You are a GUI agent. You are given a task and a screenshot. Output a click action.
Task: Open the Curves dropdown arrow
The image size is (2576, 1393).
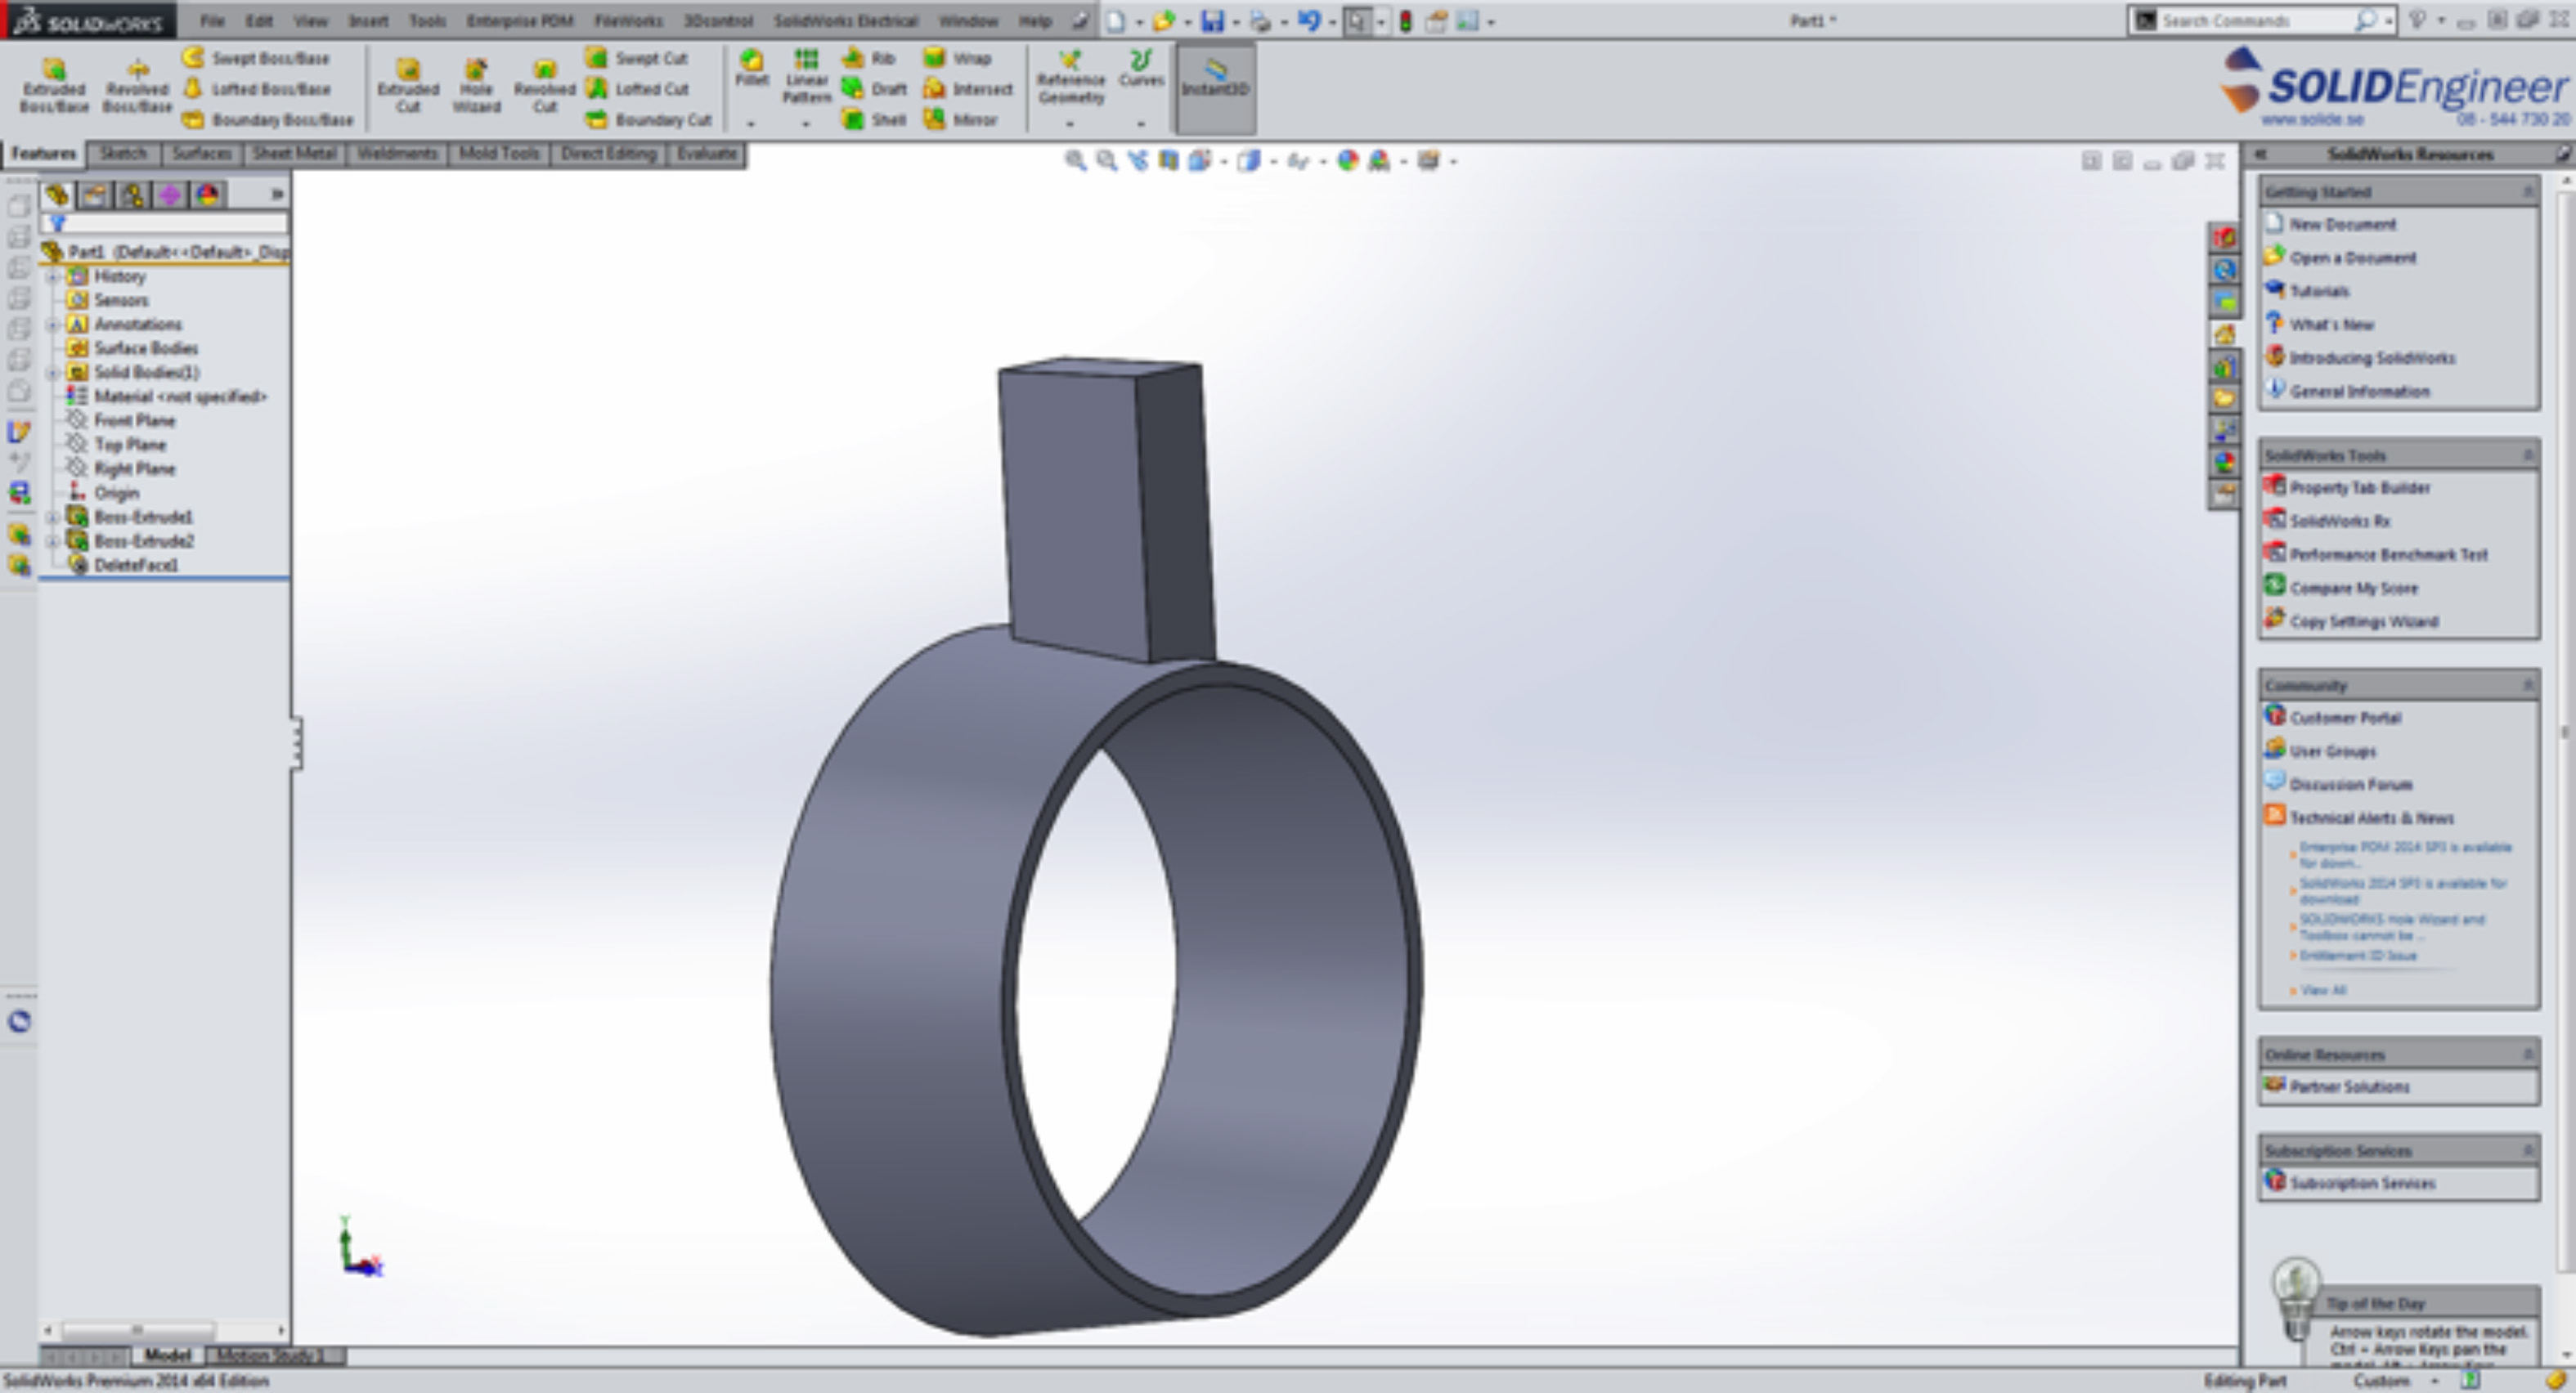coord(1141,124)
